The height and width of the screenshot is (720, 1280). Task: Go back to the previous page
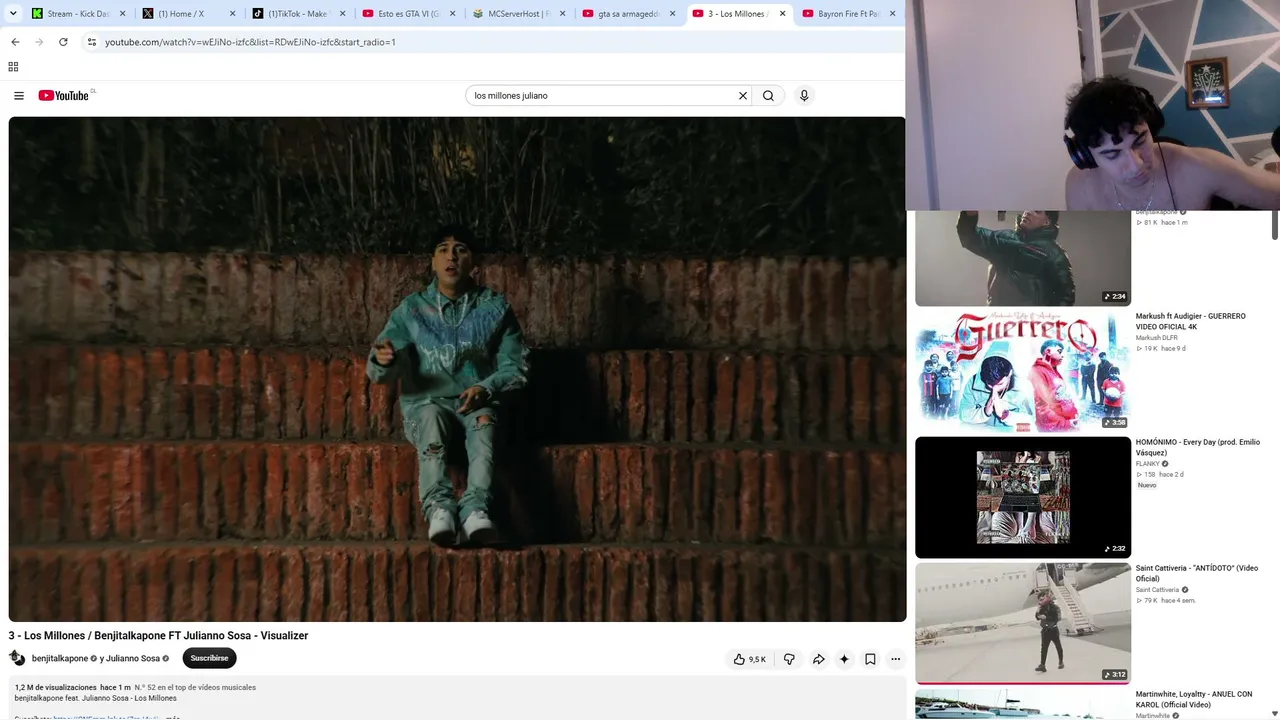15,42
